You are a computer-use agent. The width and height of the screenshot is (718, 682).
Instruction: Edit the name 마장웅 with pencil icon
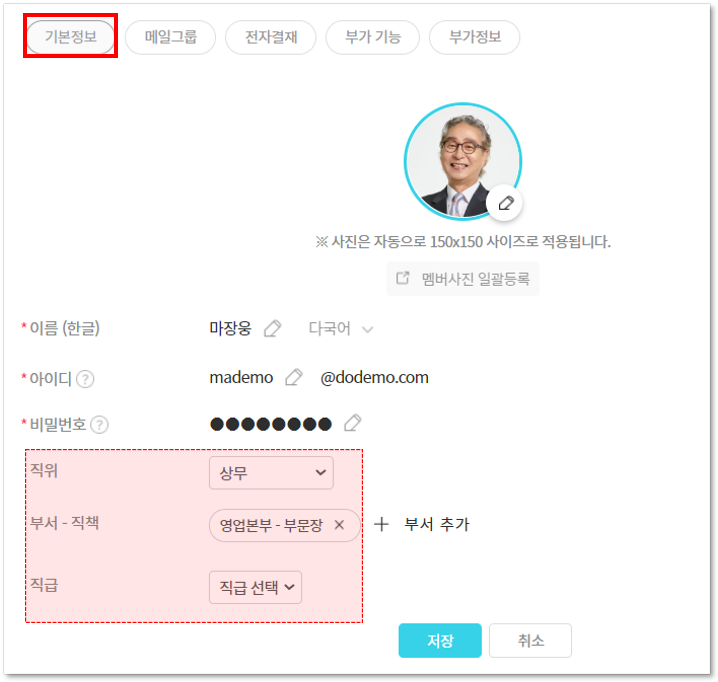272,329
